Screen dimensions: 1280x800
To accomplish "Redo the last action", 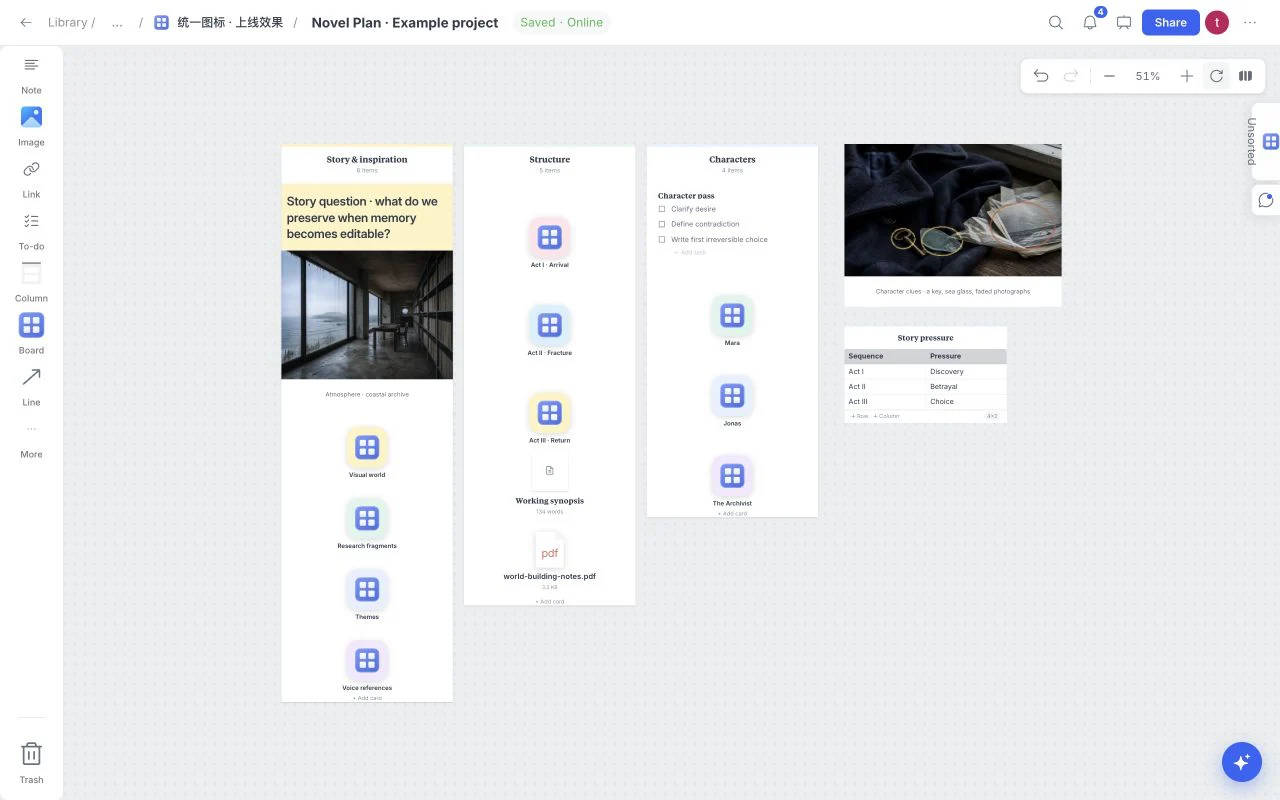I will (1070, 76).
